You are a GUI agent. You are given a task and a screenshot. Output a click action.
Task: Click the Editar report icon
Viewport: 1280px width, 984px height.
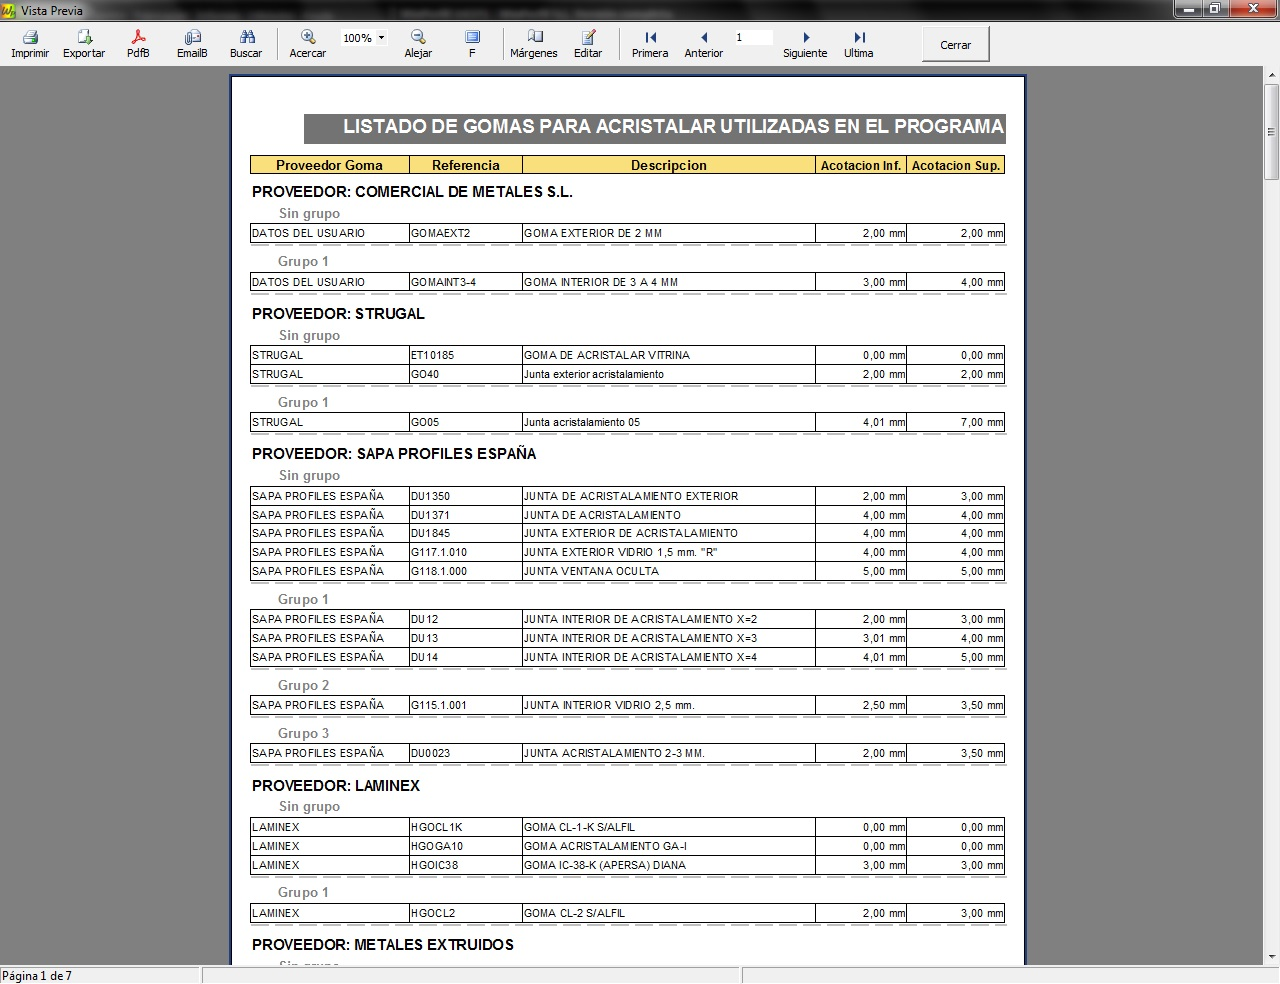click(x=588, y=37)
